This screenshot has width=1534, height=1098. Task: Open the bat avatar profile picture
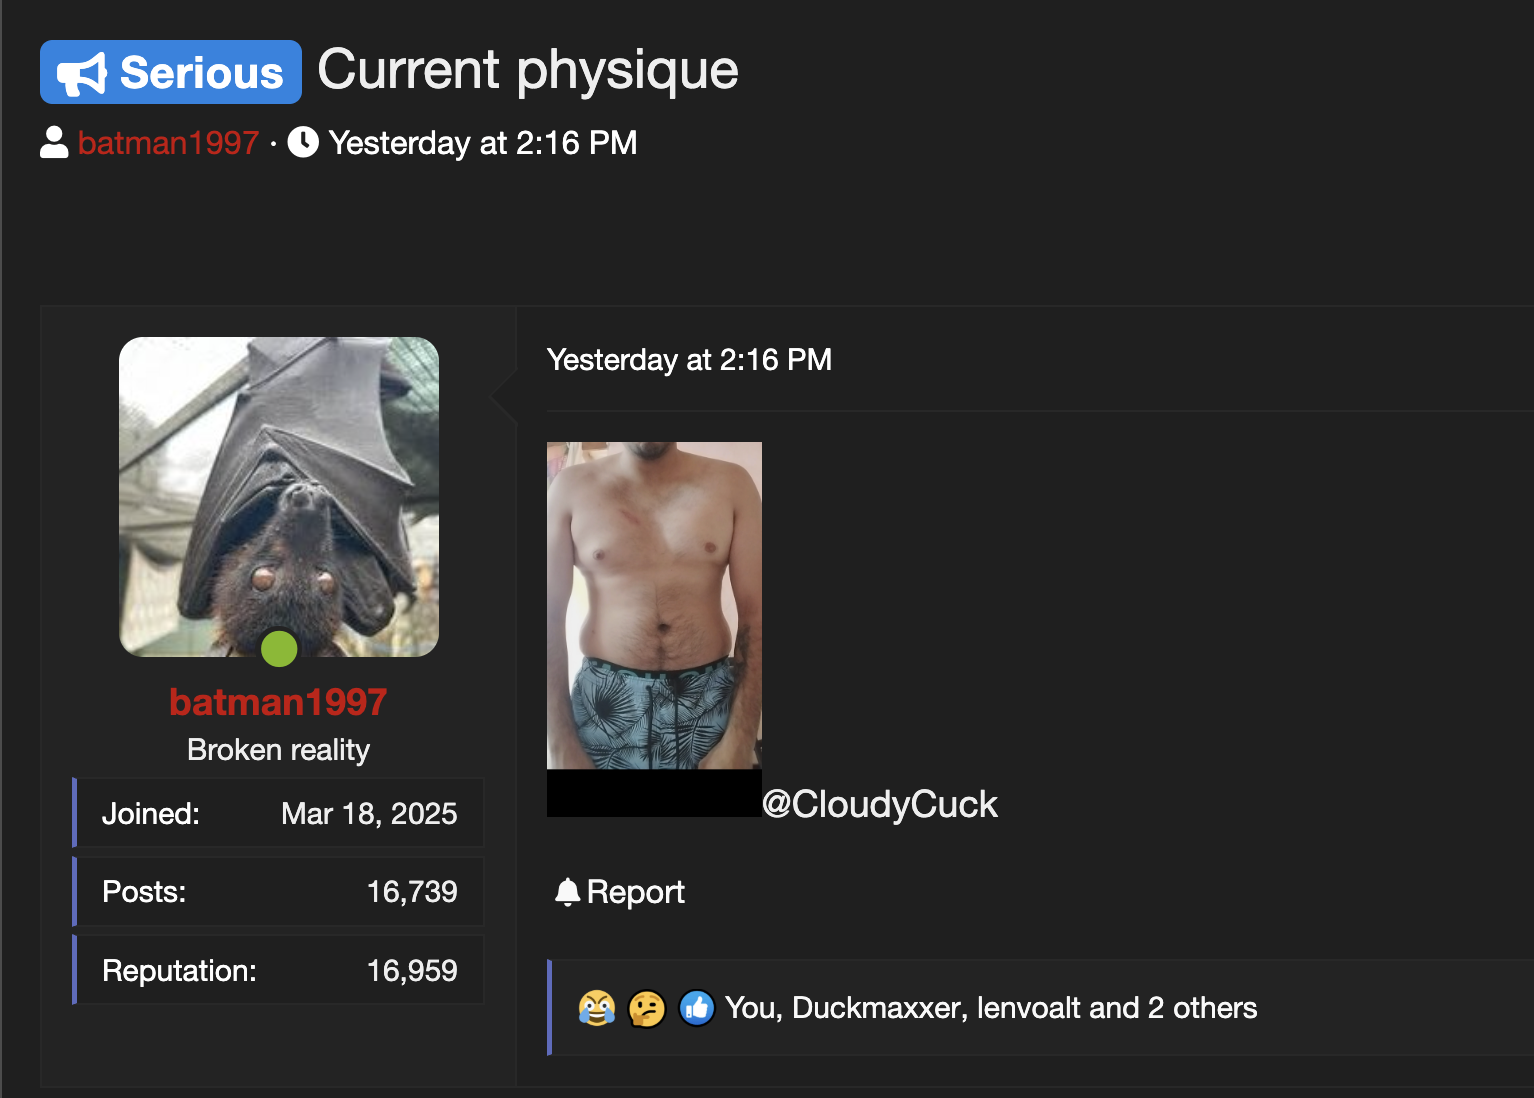point(279,497)
